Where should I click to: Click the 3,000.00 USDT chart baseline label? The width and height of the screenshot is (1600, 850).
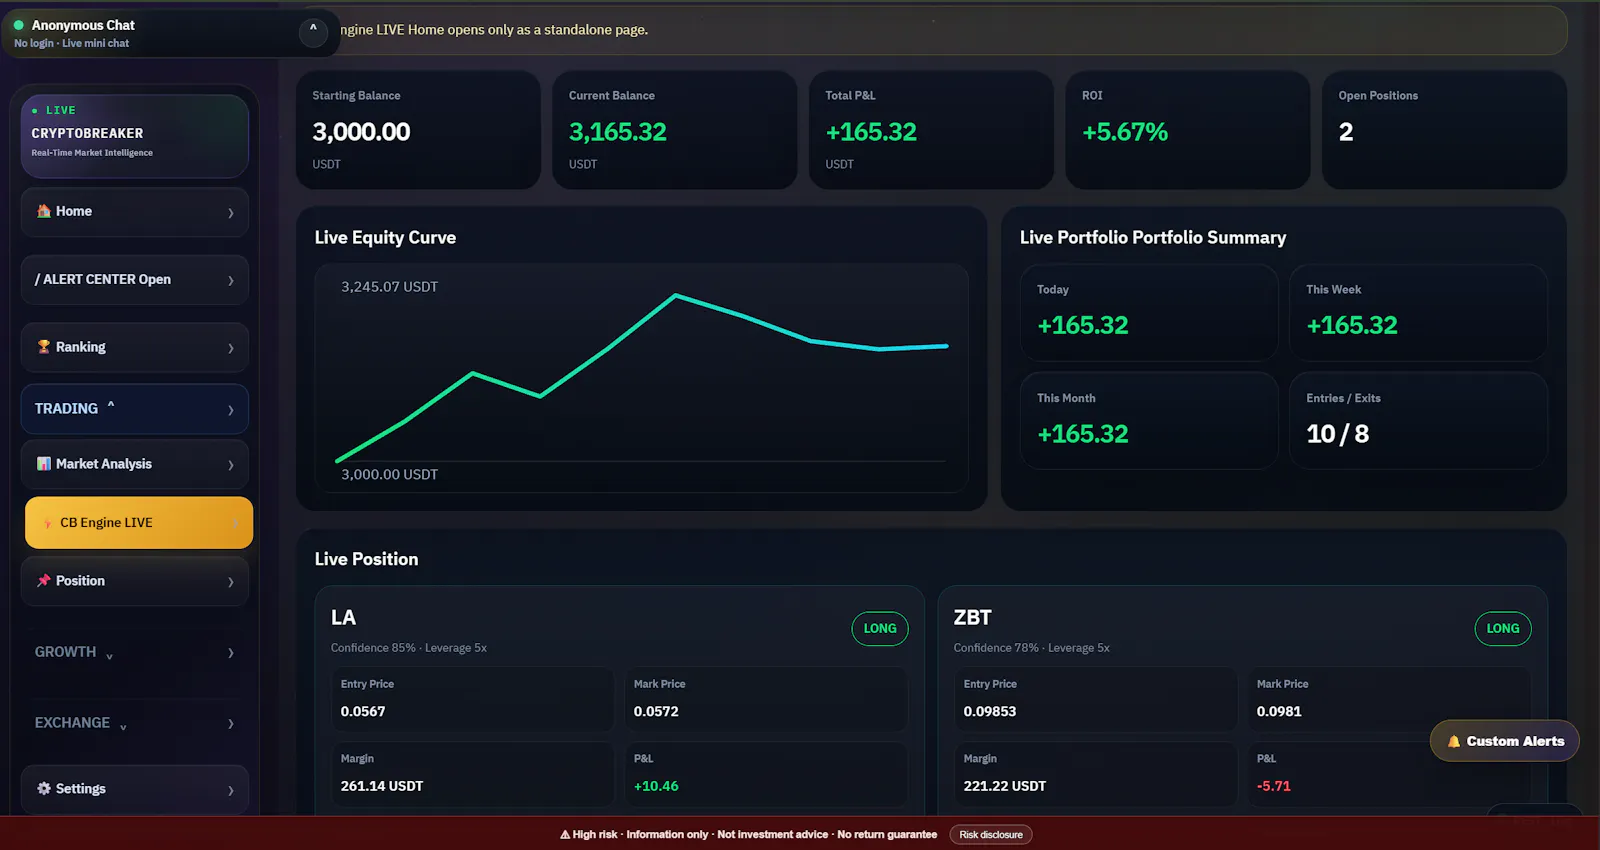(x=390, y=475)
